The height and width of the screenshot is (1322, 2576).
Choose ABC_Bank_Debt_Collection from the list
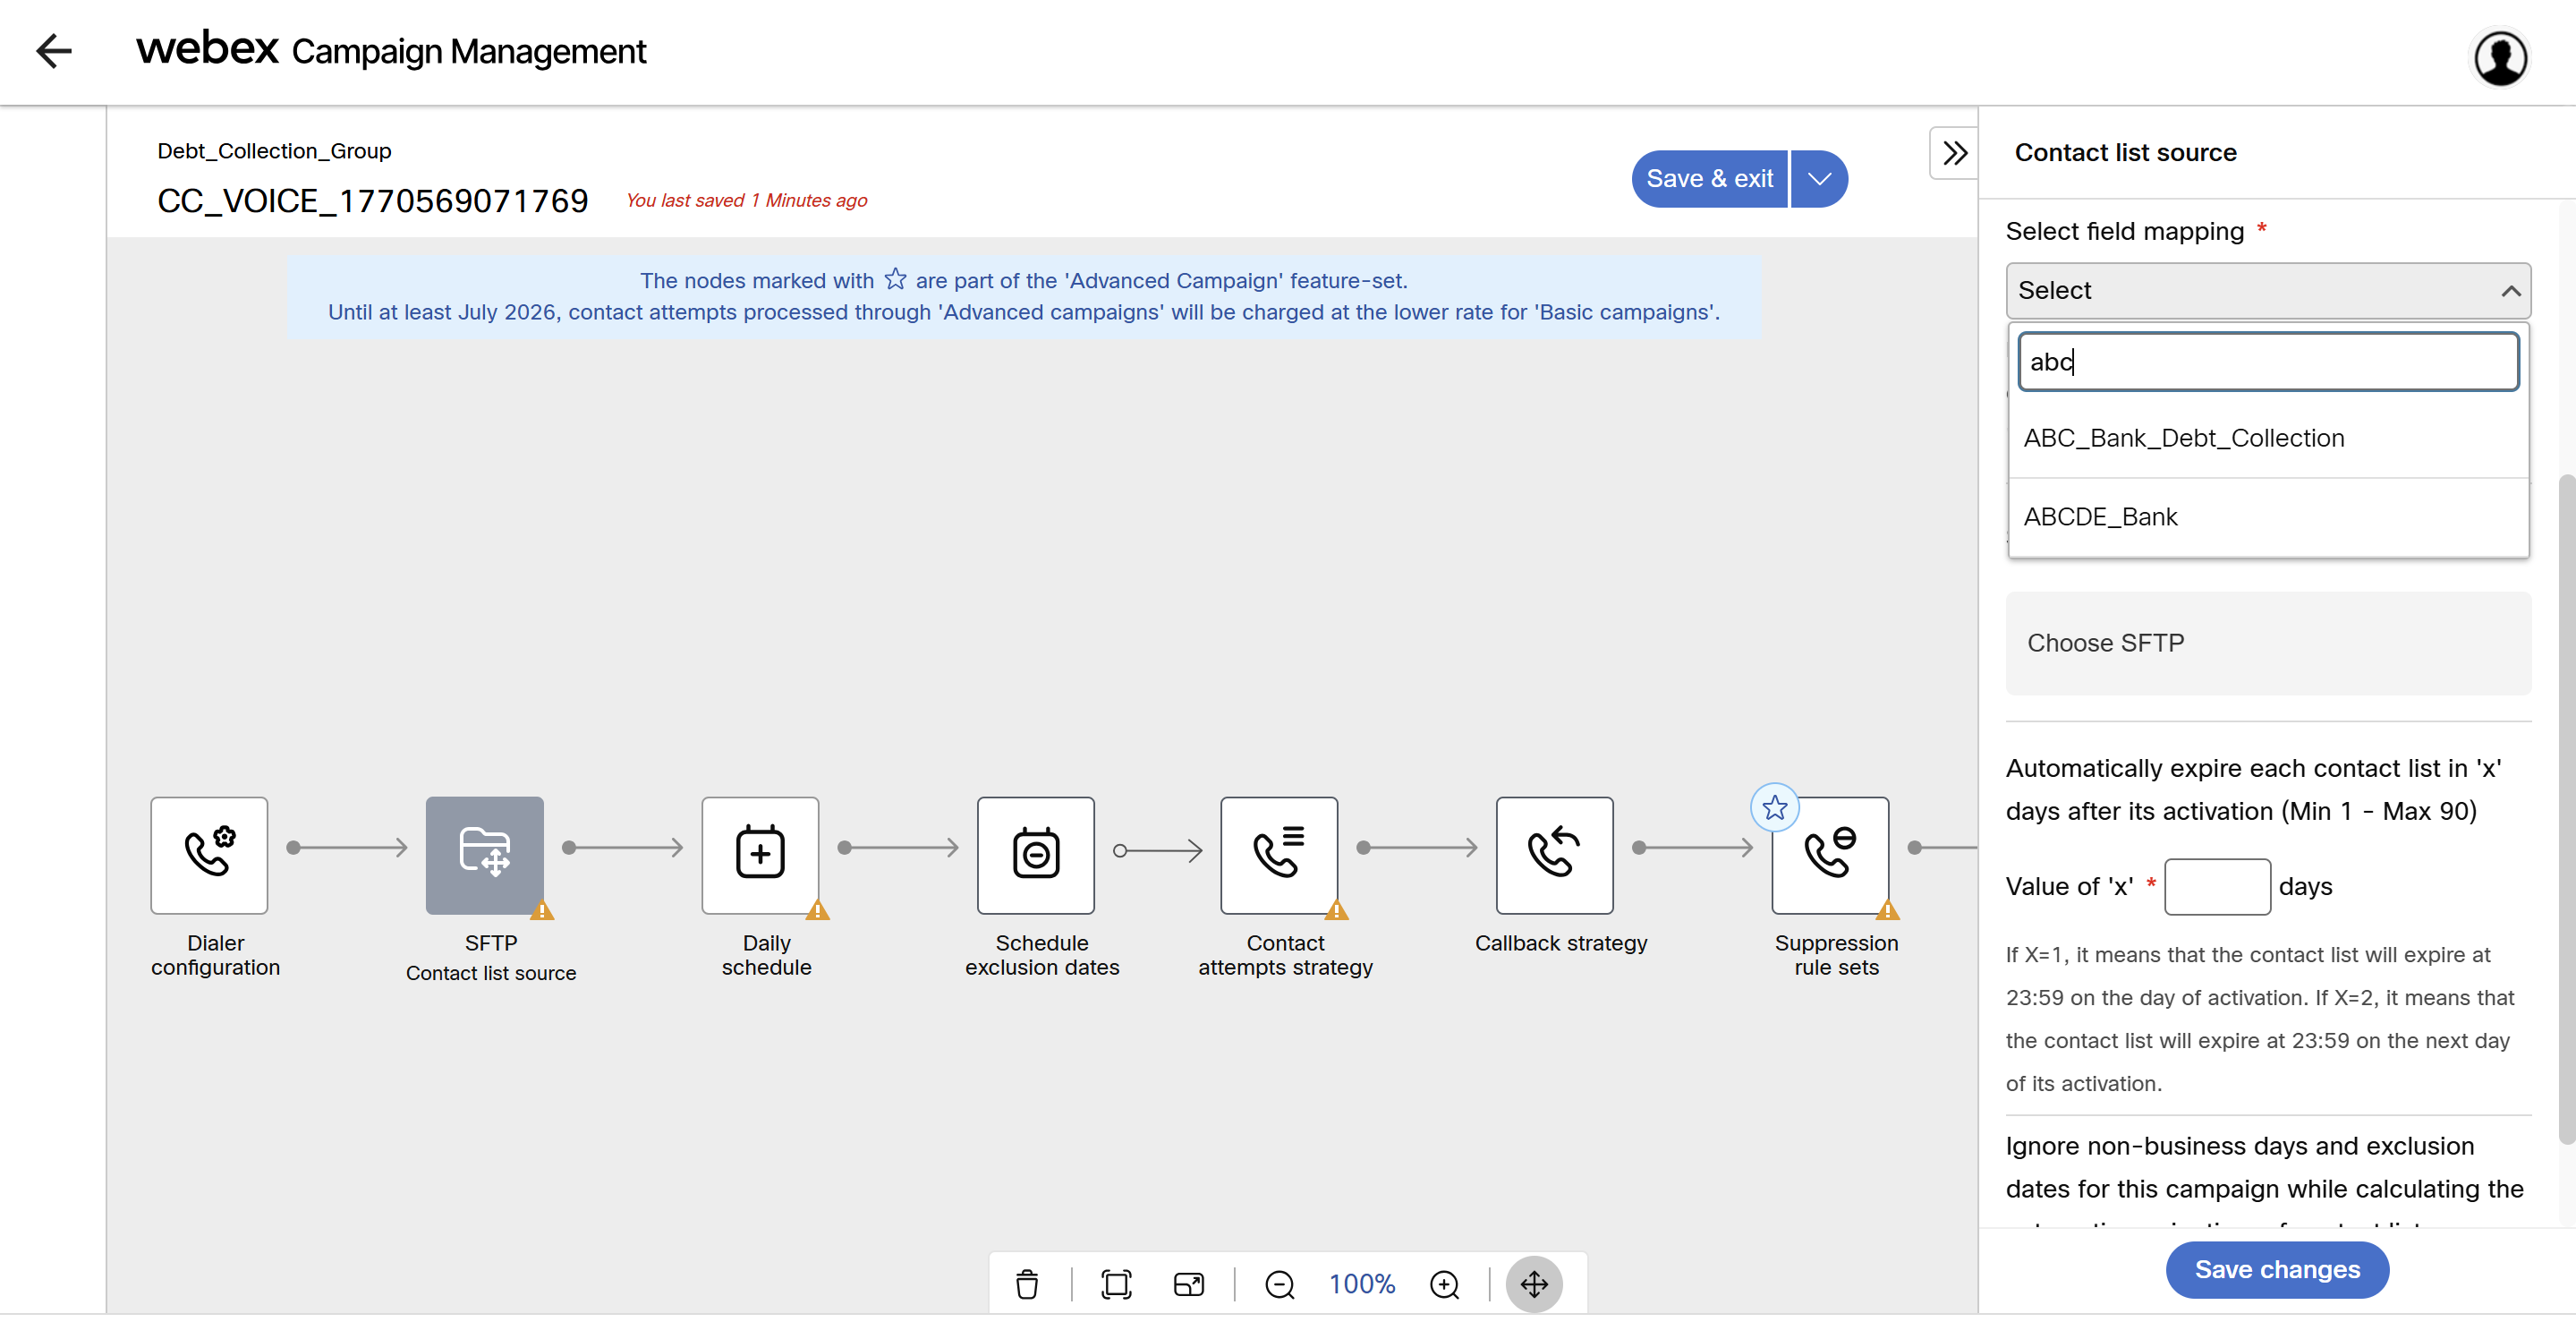(2183, 438)
